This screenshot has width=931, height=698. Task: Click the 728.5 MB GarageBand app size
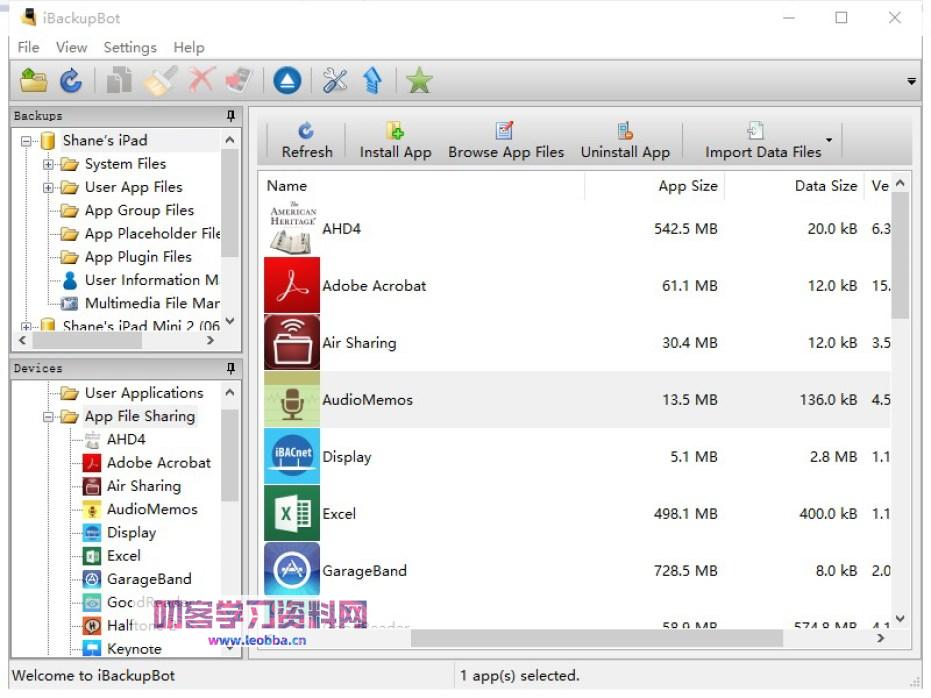pos(685,570)
